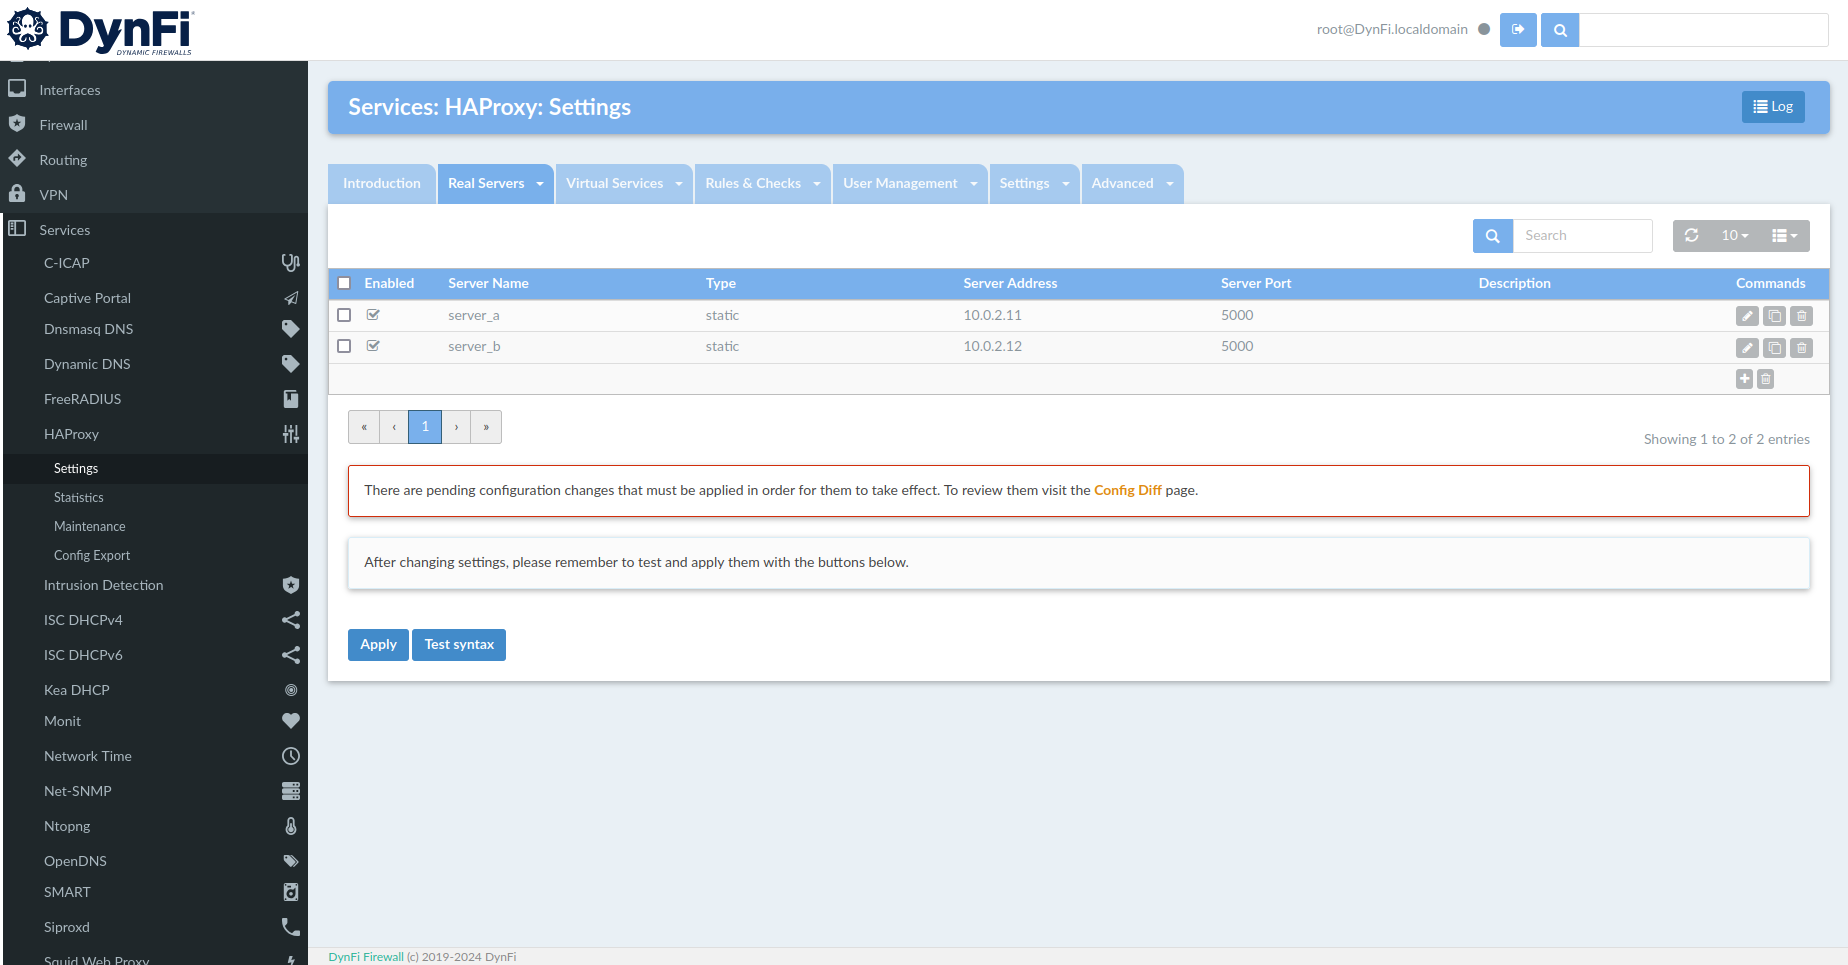This screenshot has width=1848, height=965.
Task: Go to page 1 in pagination
Action: click(425, 427)
